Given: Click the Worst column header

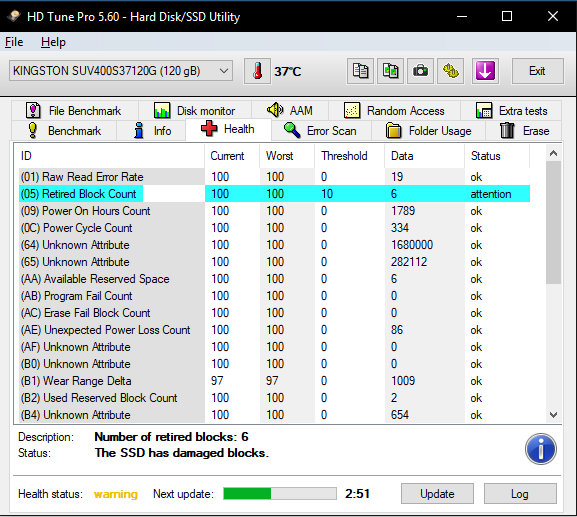Looking at the screenshot, I should tap(287, 156).
